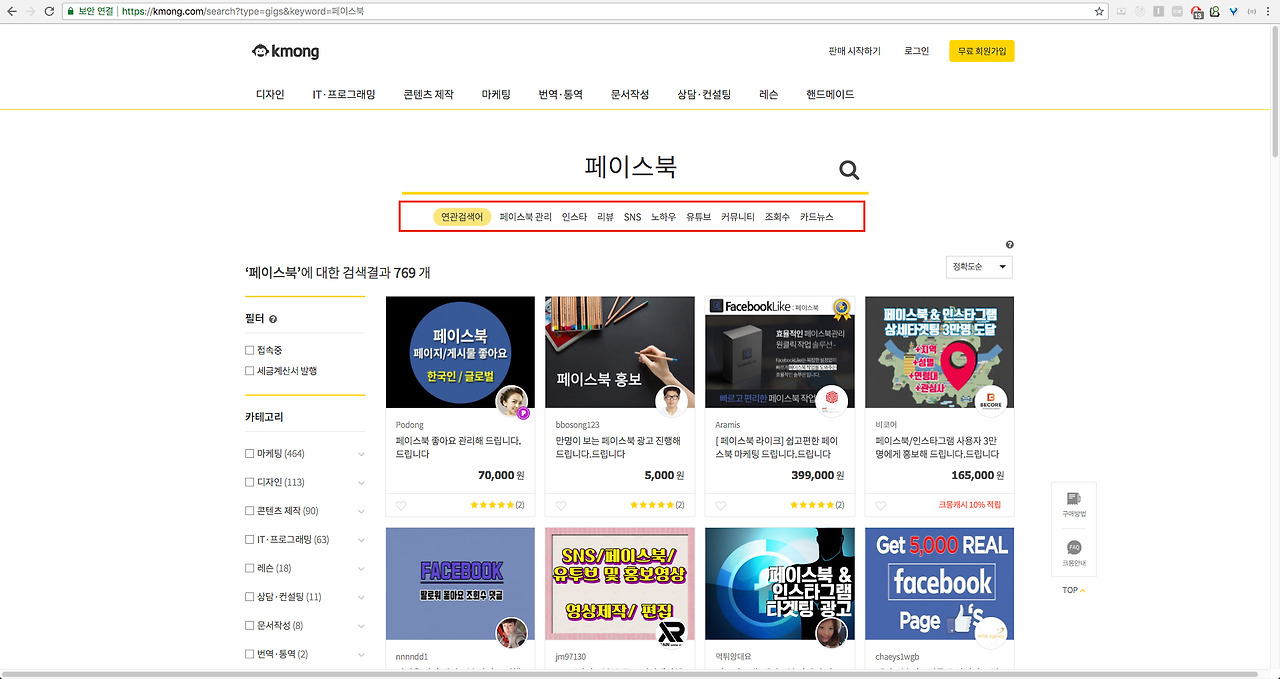Open the 핸드메이드 top menu
Viewport: 1280px width, 679px height.
(830, 95)
